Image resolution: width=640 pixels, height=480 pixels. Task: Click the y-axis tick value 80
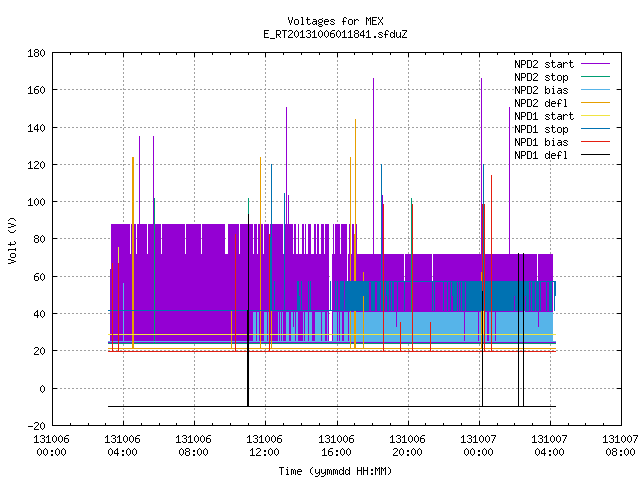tap(39, 239)
